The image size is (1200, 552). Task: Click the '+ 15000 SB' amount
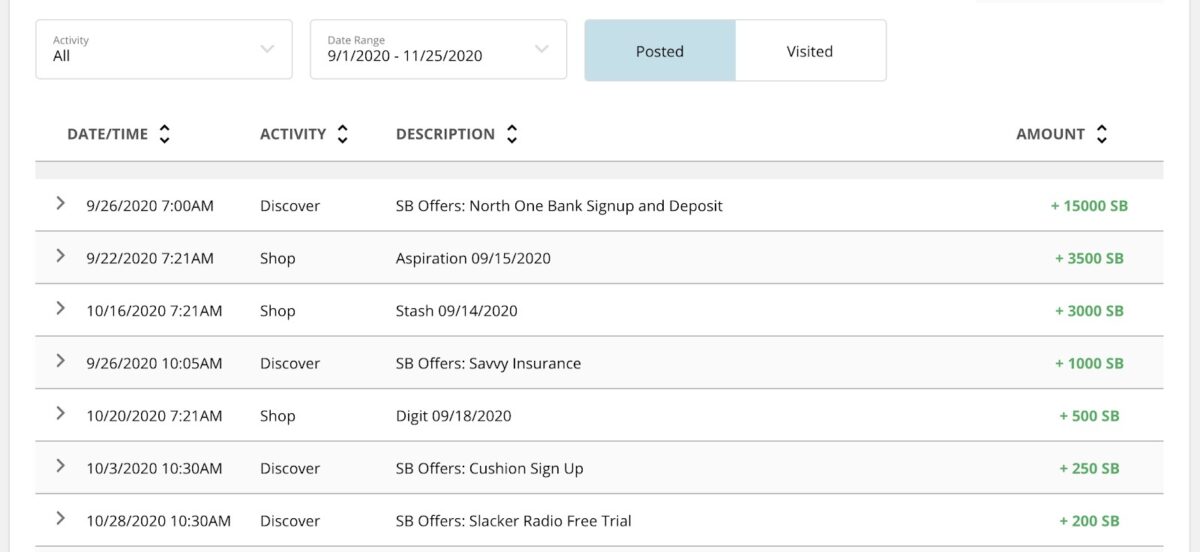pyautogui.click(x=1089, y=206)
